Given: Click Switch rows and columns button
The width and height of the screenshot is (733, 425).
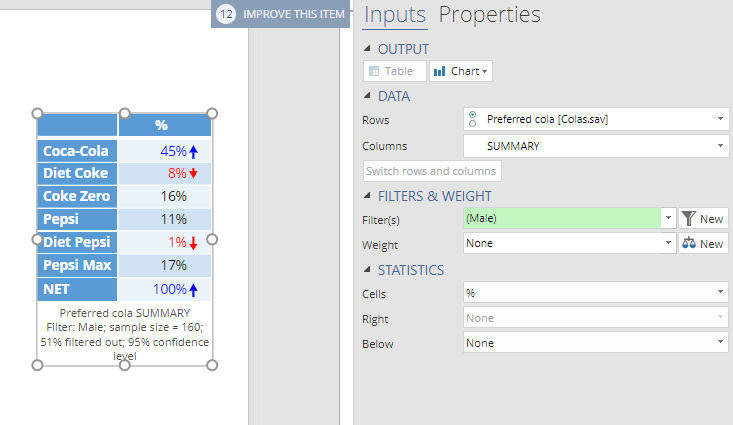Looking at the screenshot, I should pyautogui.click(x=432, y=171).
